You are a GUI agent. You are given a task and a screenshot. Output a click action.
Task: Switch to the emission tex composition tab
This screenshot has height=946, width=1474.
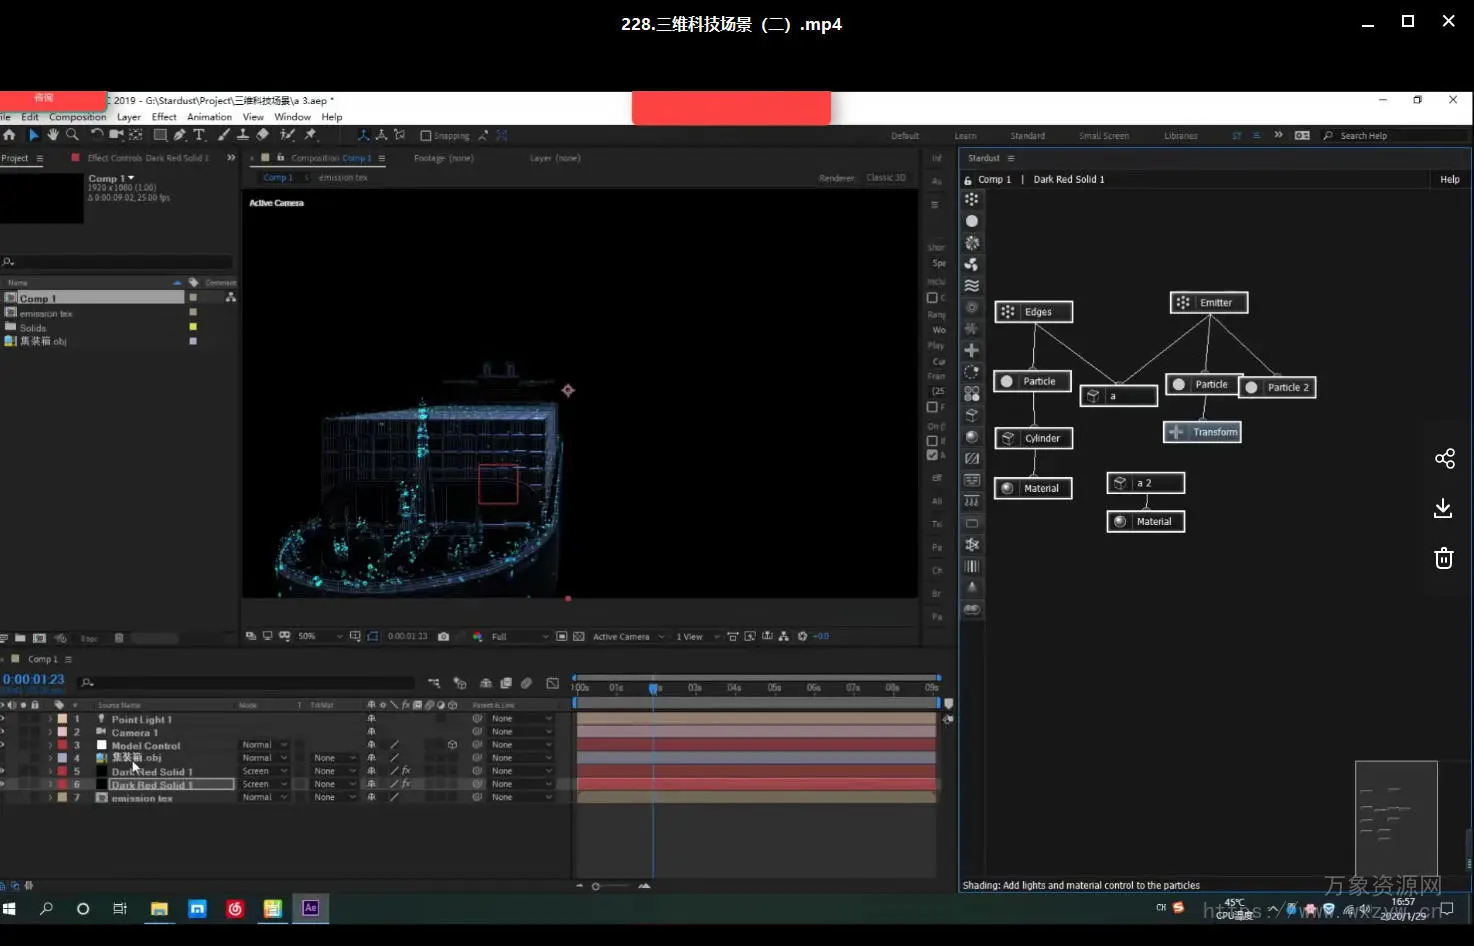coord(343,178)
